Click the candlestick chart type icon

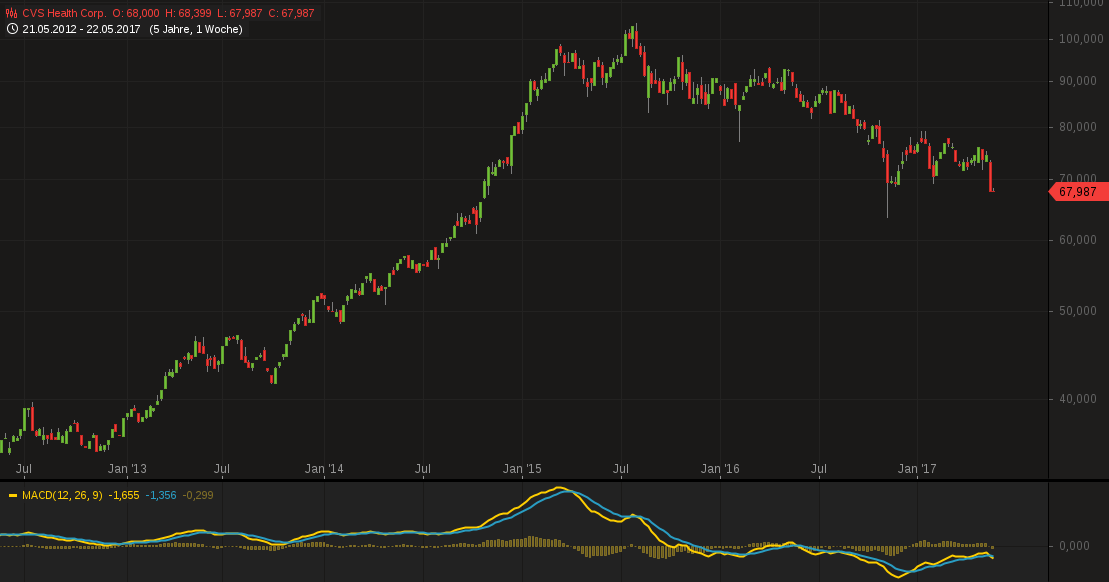(12, 13)
